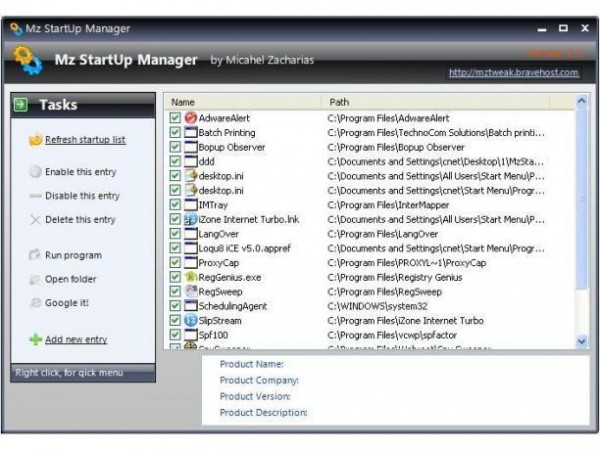Image resolution: width=600 pixels, height=449 pixels.
Task: Click the AdwareAlert red icon
Action: click(190, 118)
